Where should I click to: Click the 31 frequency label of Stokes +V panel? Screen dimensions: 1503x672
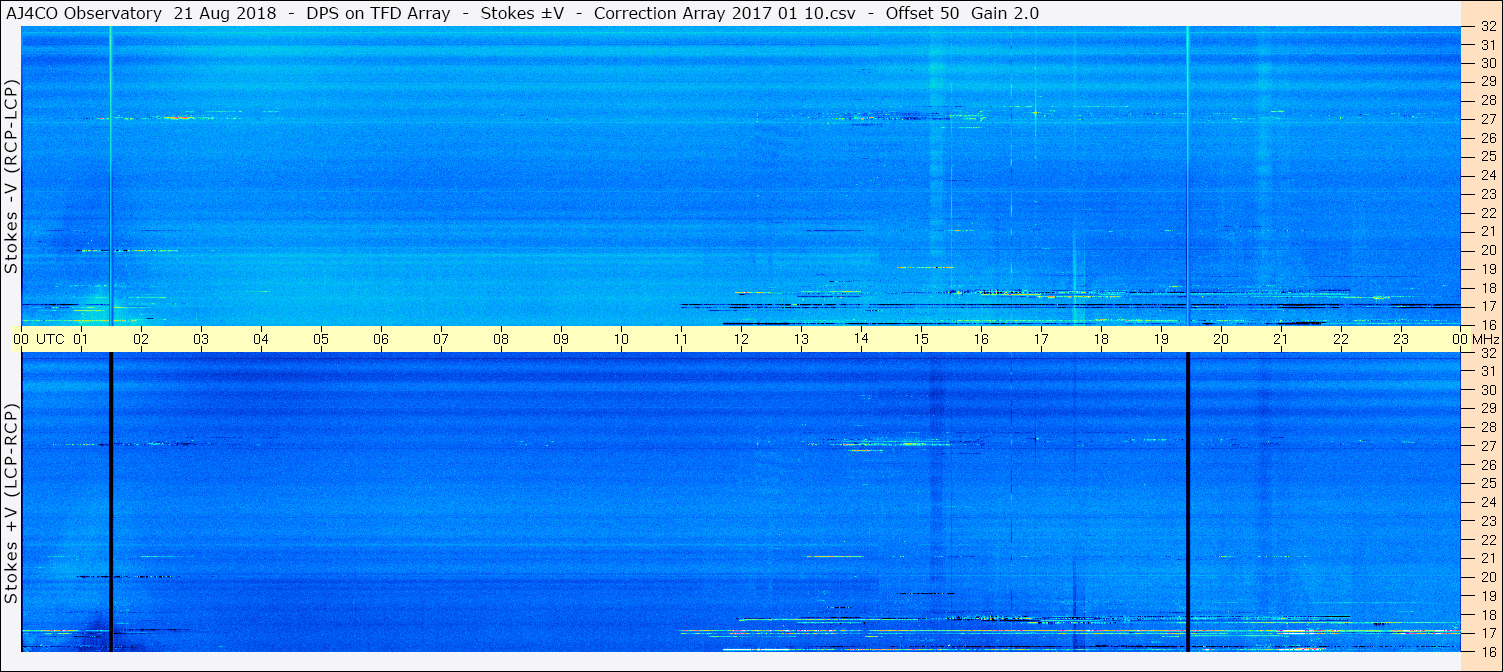[1488, 371]
